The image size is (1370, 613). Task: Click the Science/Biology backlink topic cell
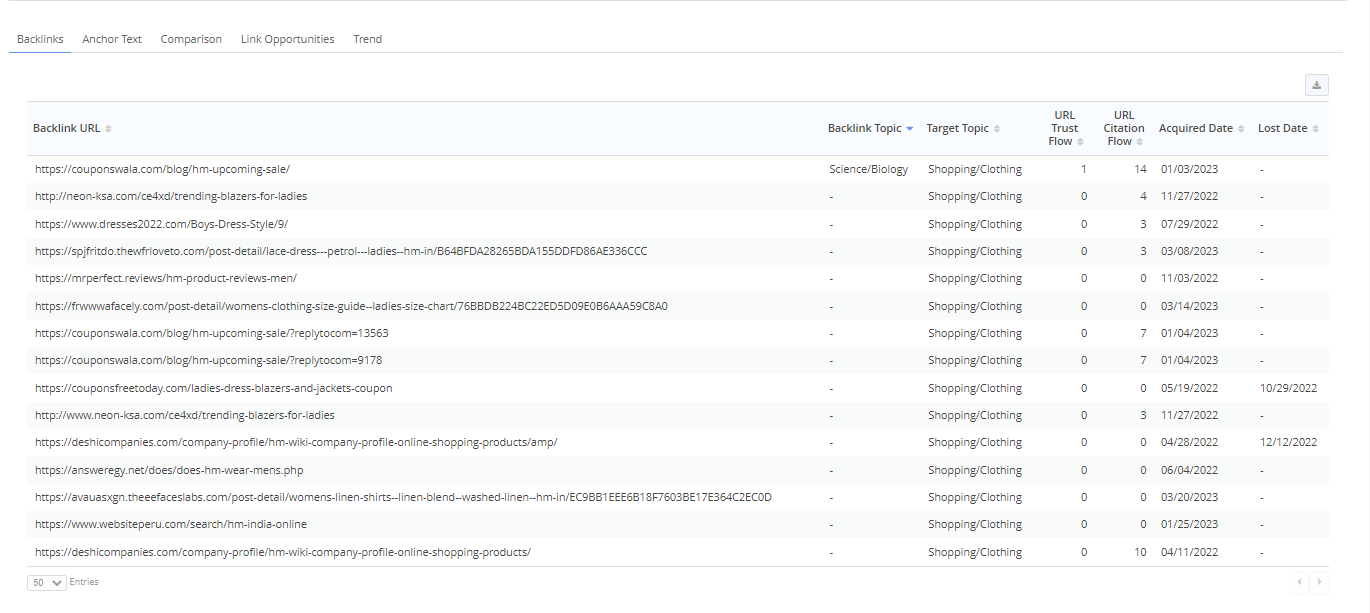click(868, 170)
